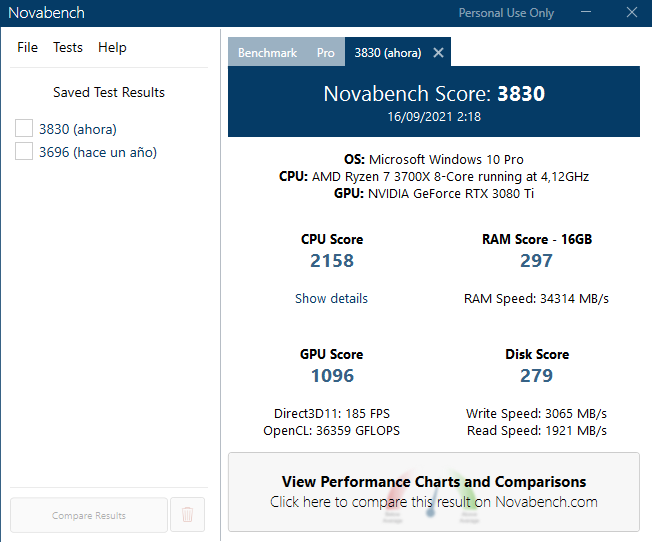The width and height of the screenshot is (652, 542).
Task: Select the 3830 (ahora) result tab
Action: [x=388, y=53]
